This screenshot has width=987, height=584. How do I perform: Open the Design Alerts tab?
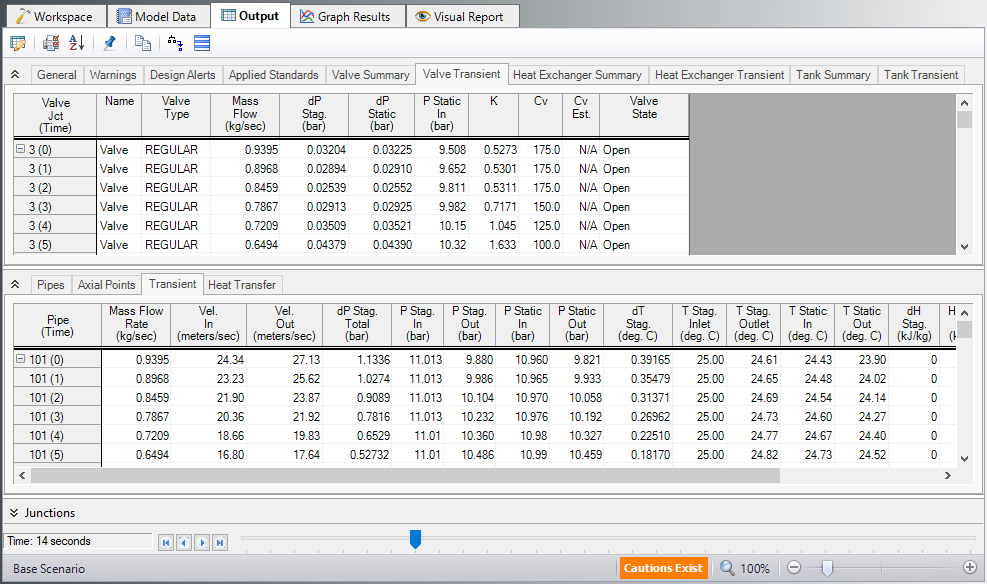click(x=183, y=75)
